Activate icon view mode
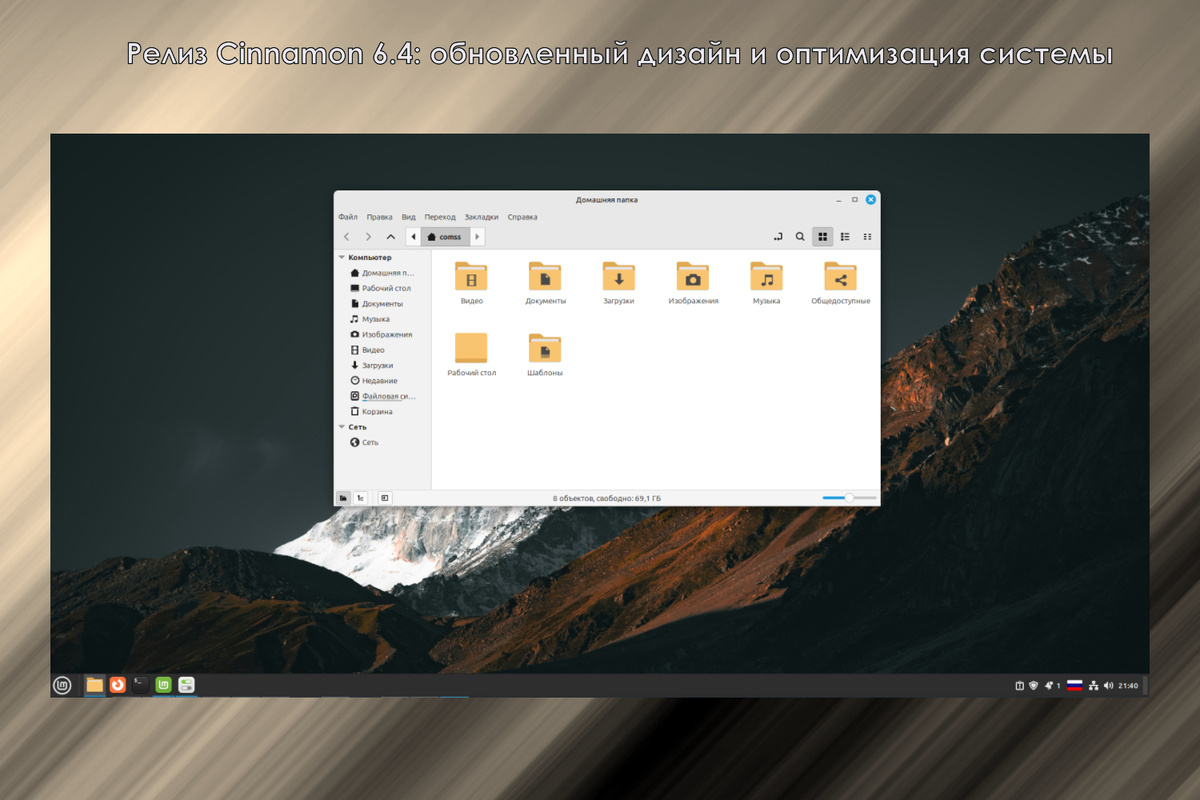1200x800 pixels. point(822,236)
